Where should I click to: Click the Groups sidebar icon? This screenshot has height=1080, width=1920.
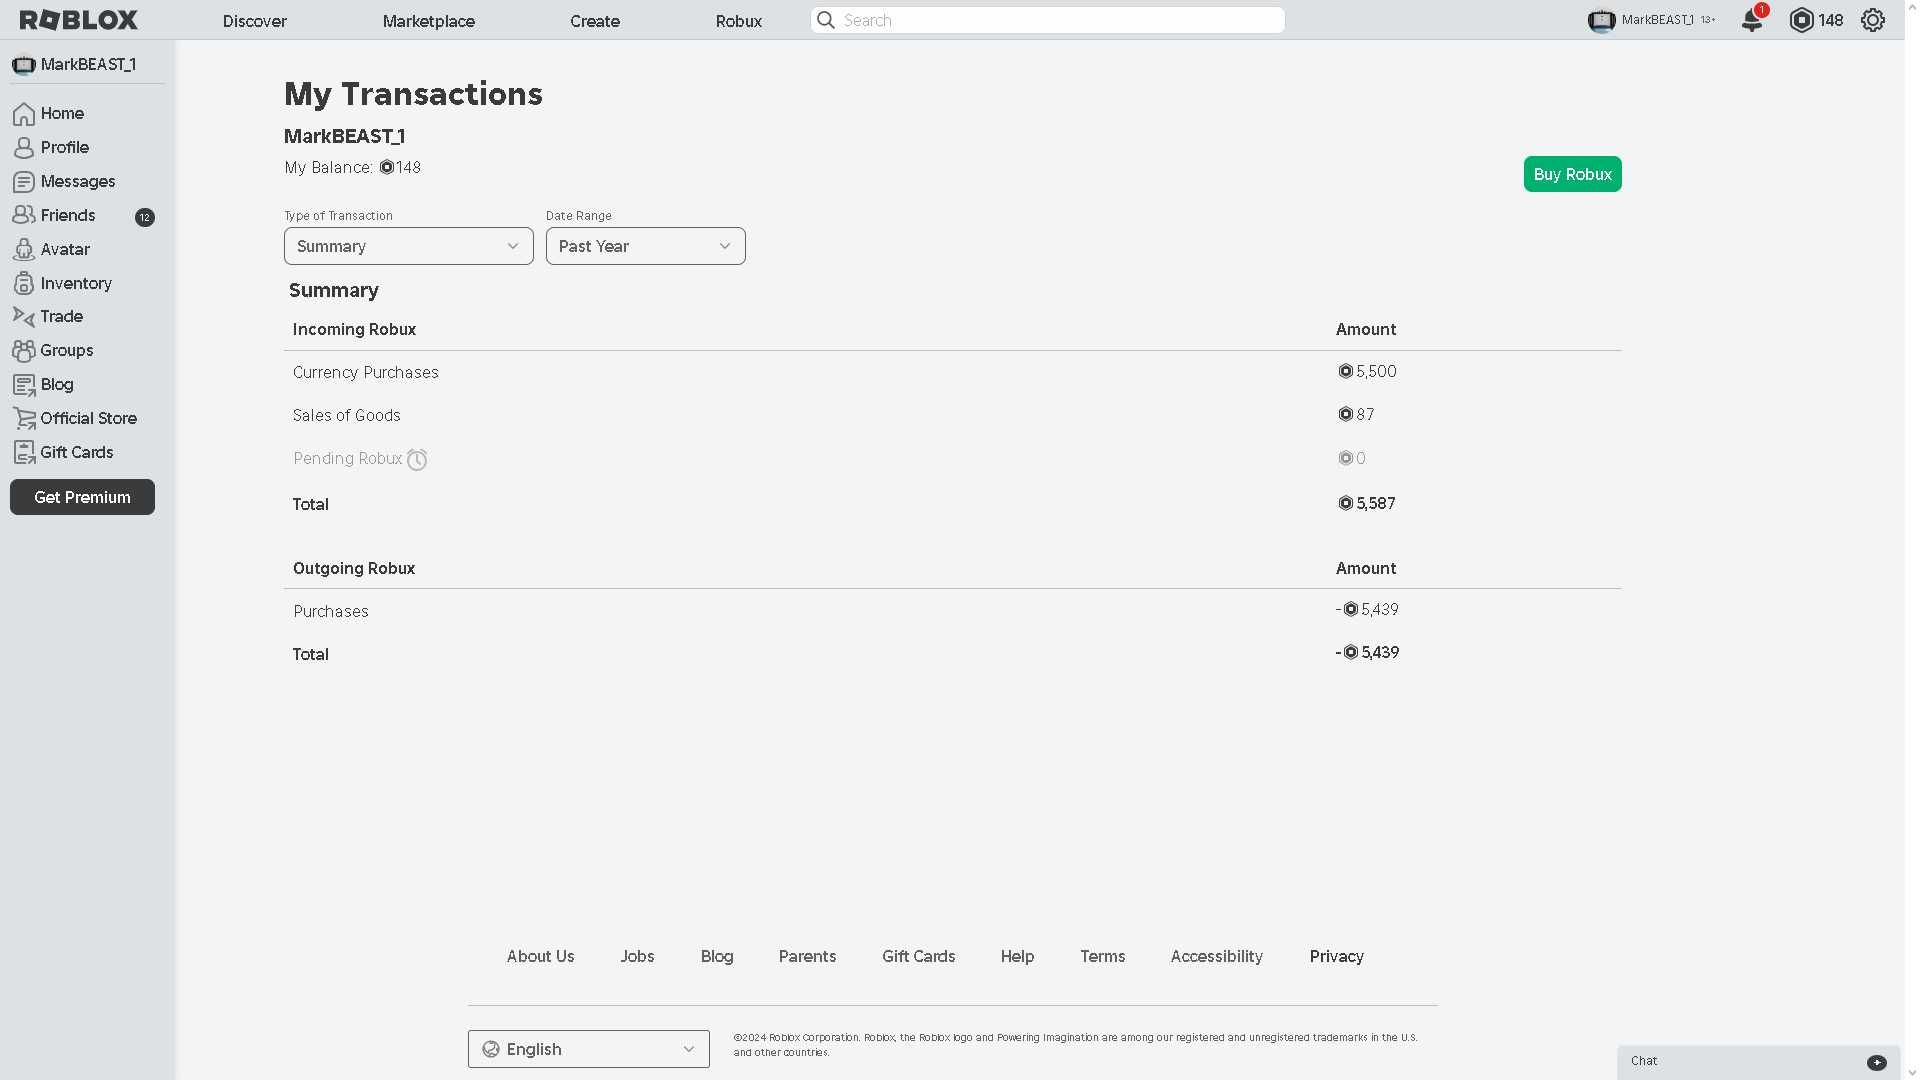coord(24,350)
